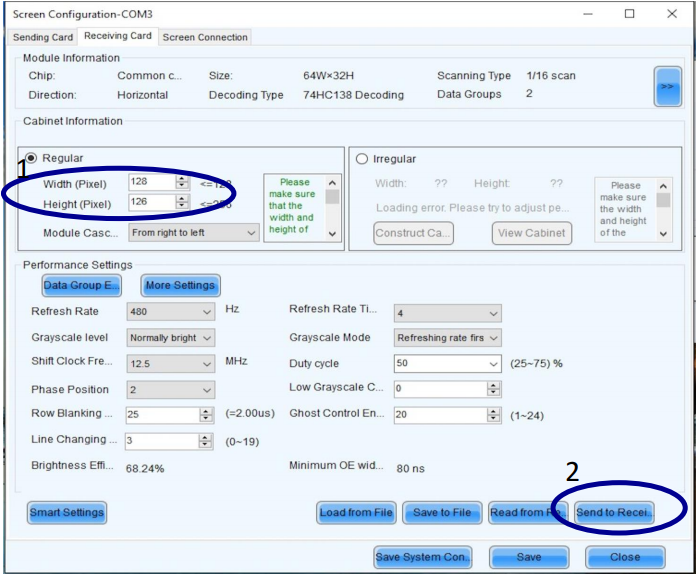Image resolution: width=698 pixels, height=574 pixels.
Task: Click the Ghost Control Ending value field
Action: tap(441, 415)
